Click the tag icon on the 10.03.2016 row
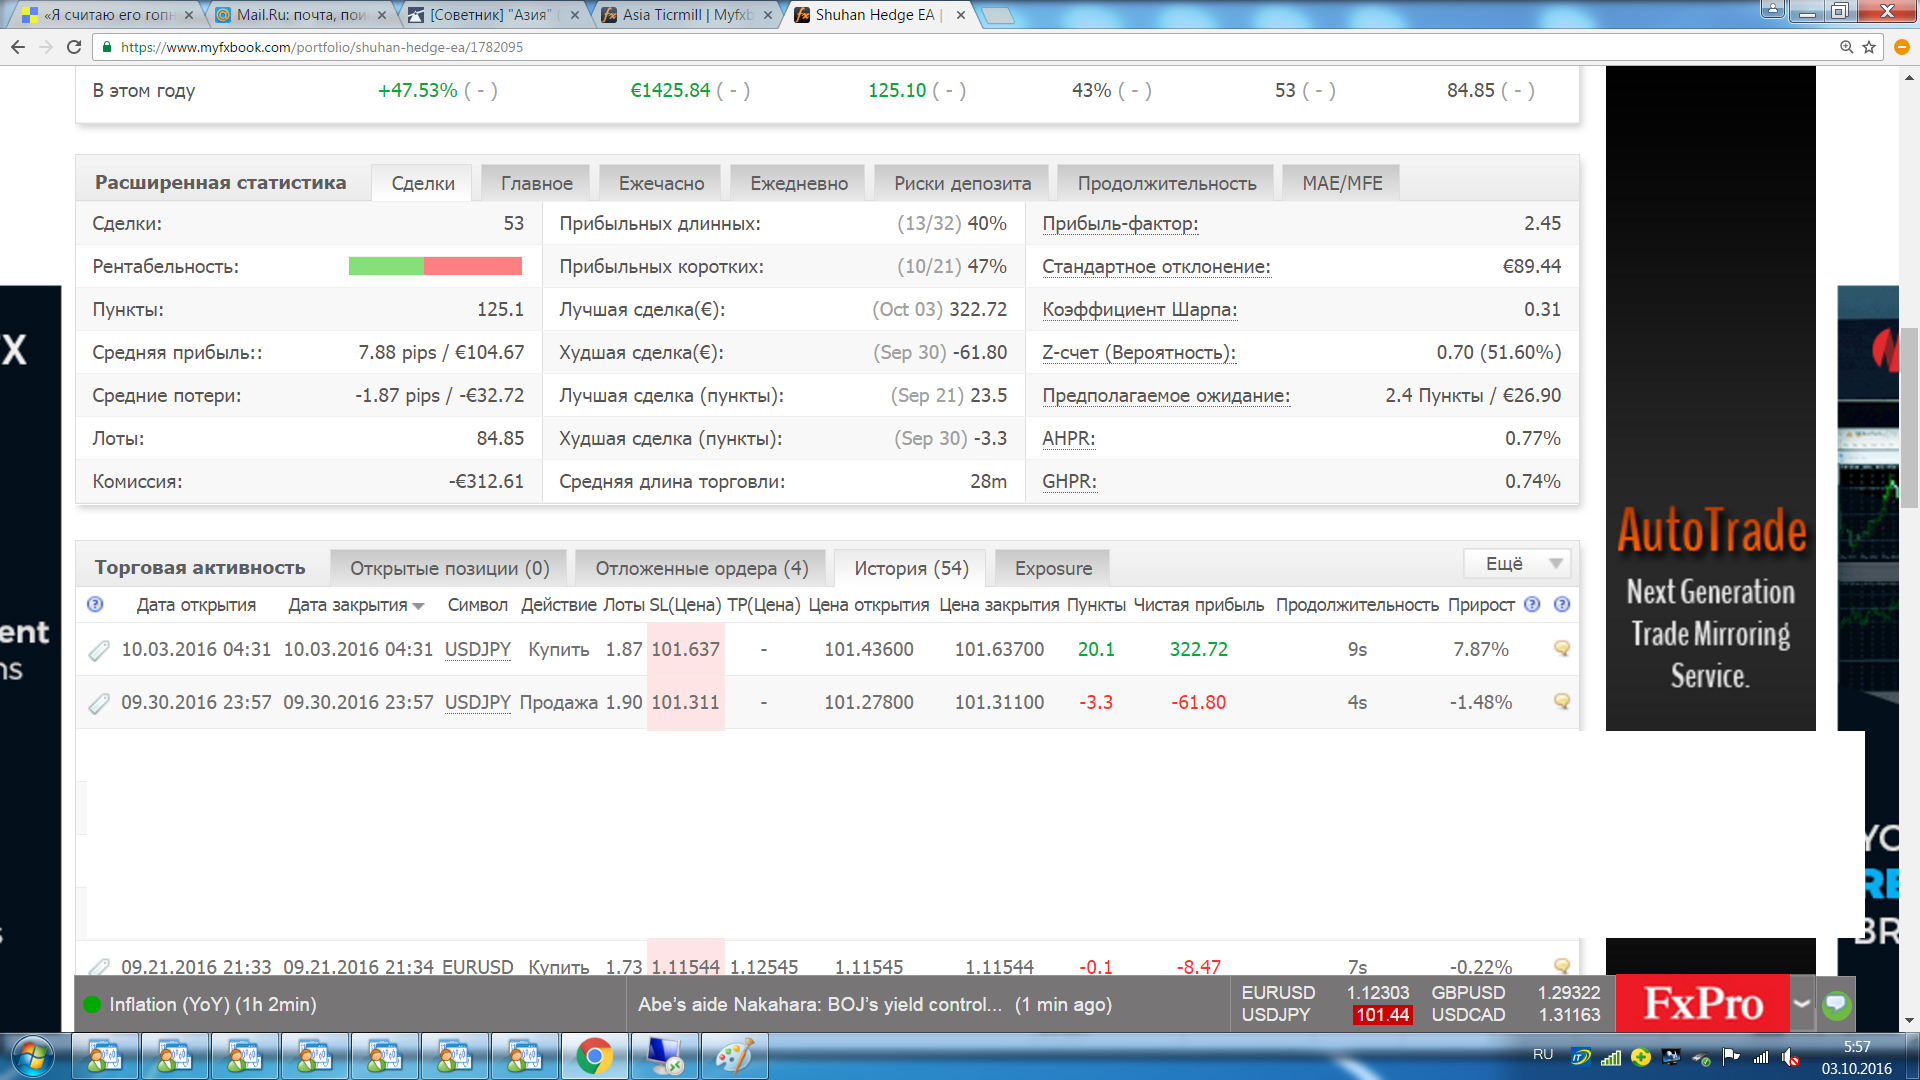 click(99, 650)
